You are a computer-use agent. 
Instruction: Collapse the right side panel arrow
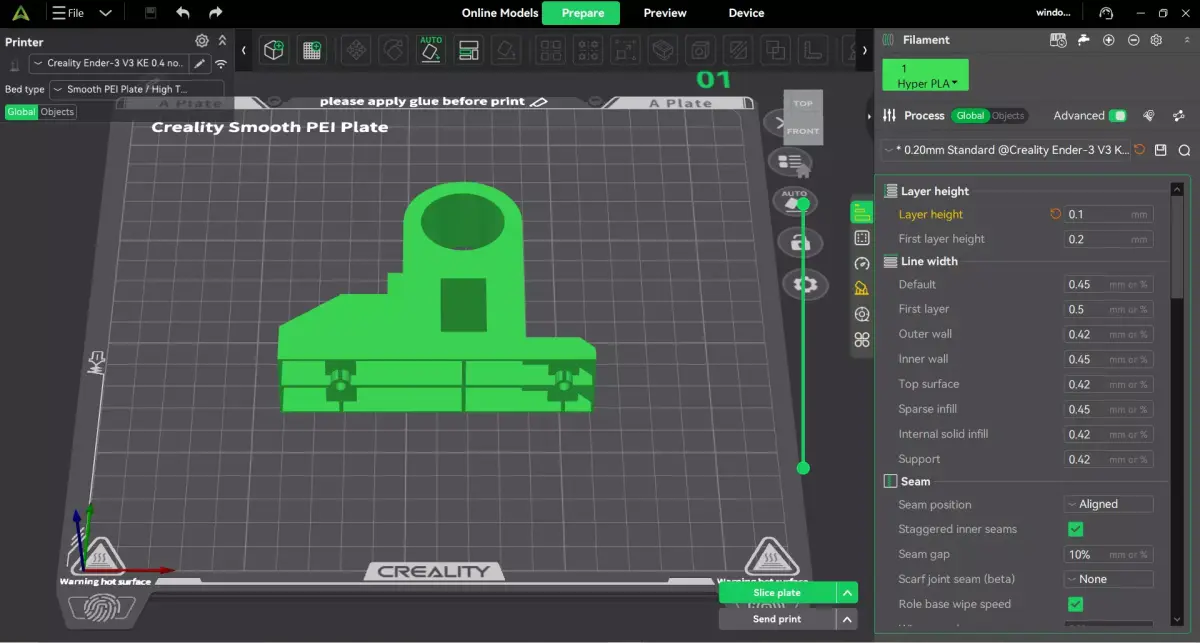click(868, 116)
